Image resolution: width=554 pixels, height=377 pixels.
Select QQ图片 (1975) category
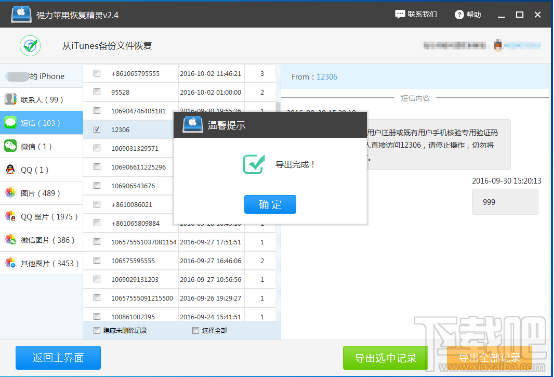click(x=41, y=216)
